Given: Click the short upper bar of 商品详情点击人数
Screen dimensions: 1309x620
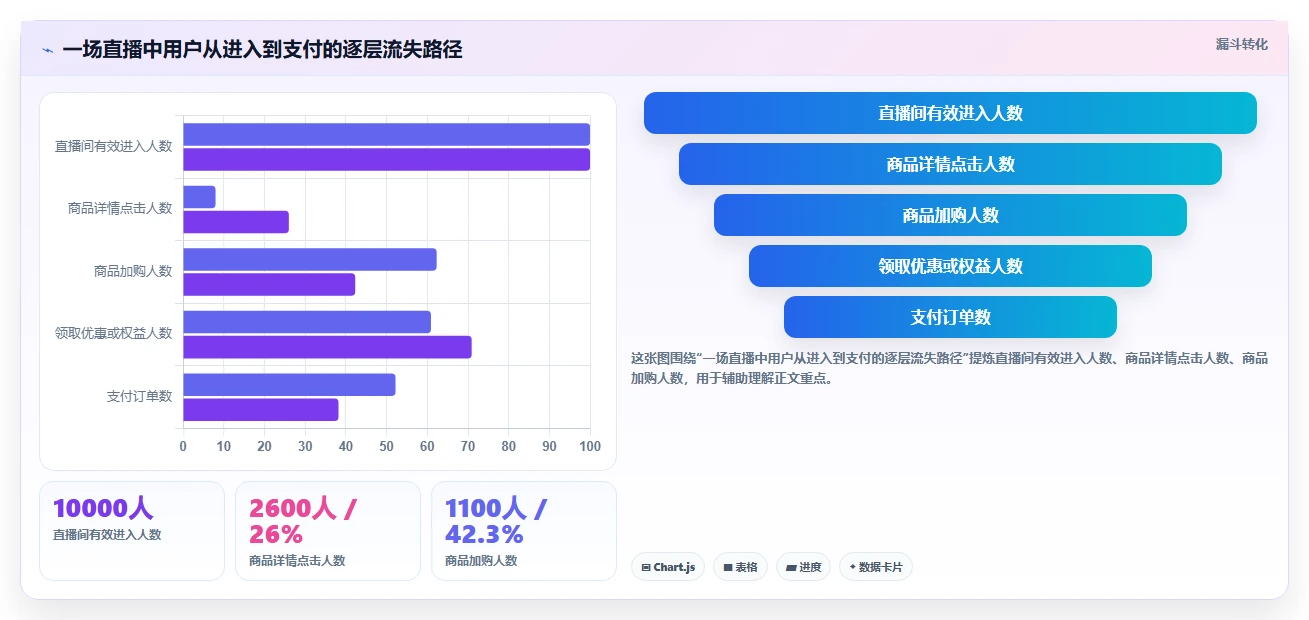Looking at the screenshot, I should pyautogui.click(x=199, y=197).
